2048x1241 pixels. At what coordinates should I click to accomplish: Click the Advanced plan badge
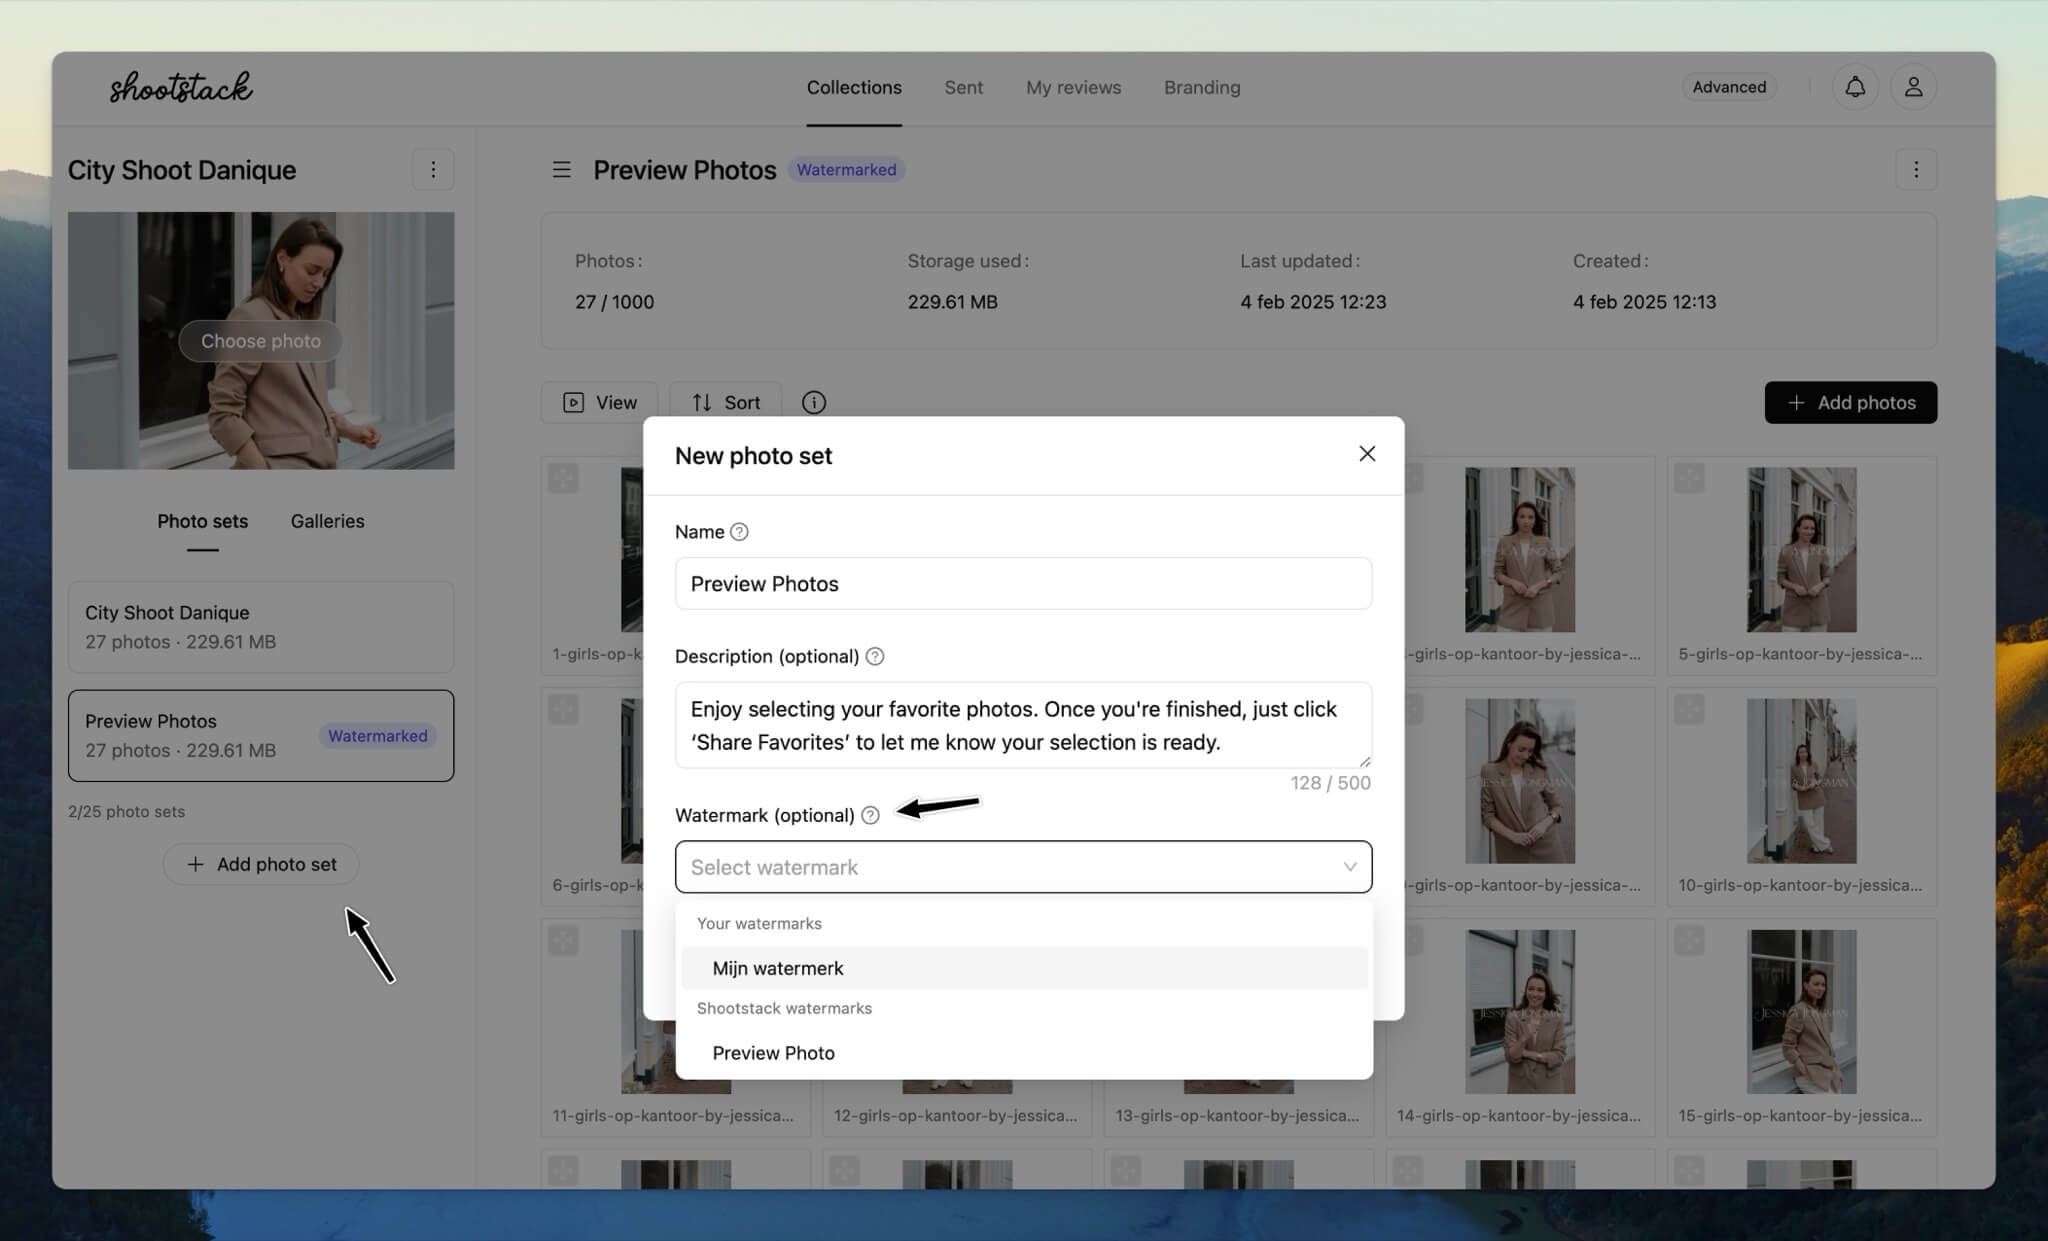click(1729, 87)
